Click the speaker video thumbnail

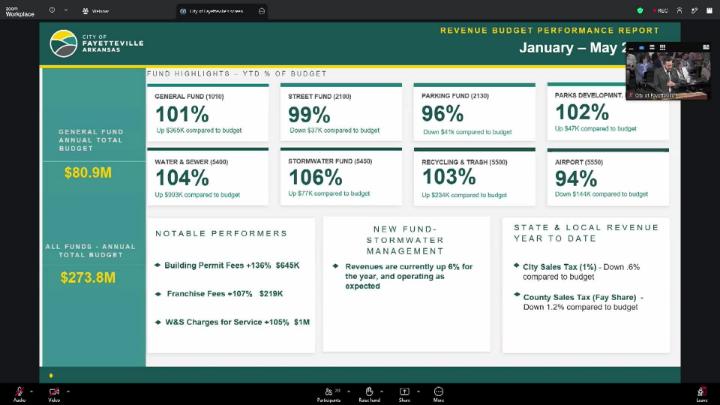pyautogui.click(x=668, y=75)
